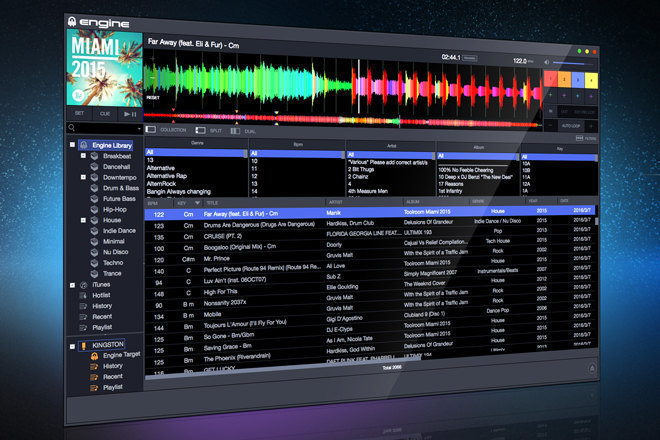Sort by the ALBUM column header

[x=436, y=201]
